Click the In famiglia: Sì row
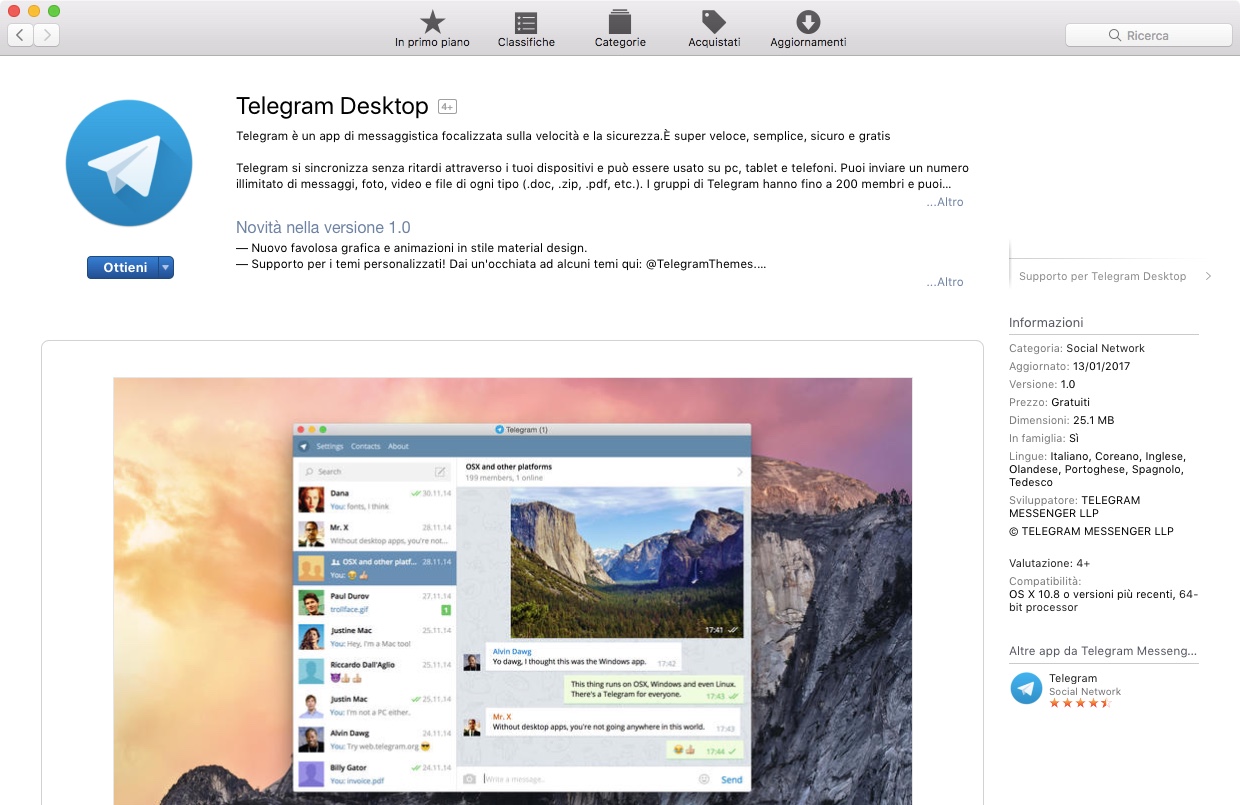1240x805 pixels. [1044, 438]
